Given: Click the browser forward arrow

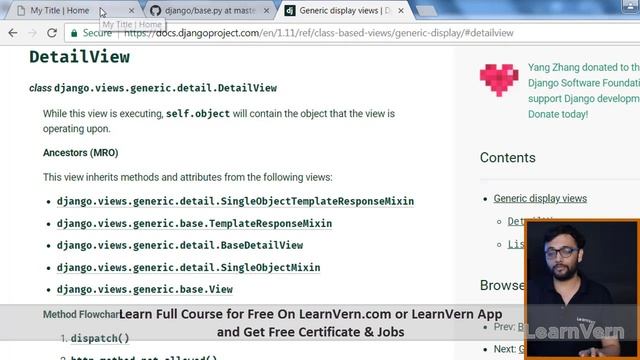Looking at the screenshot, I should tap(32, 33).
